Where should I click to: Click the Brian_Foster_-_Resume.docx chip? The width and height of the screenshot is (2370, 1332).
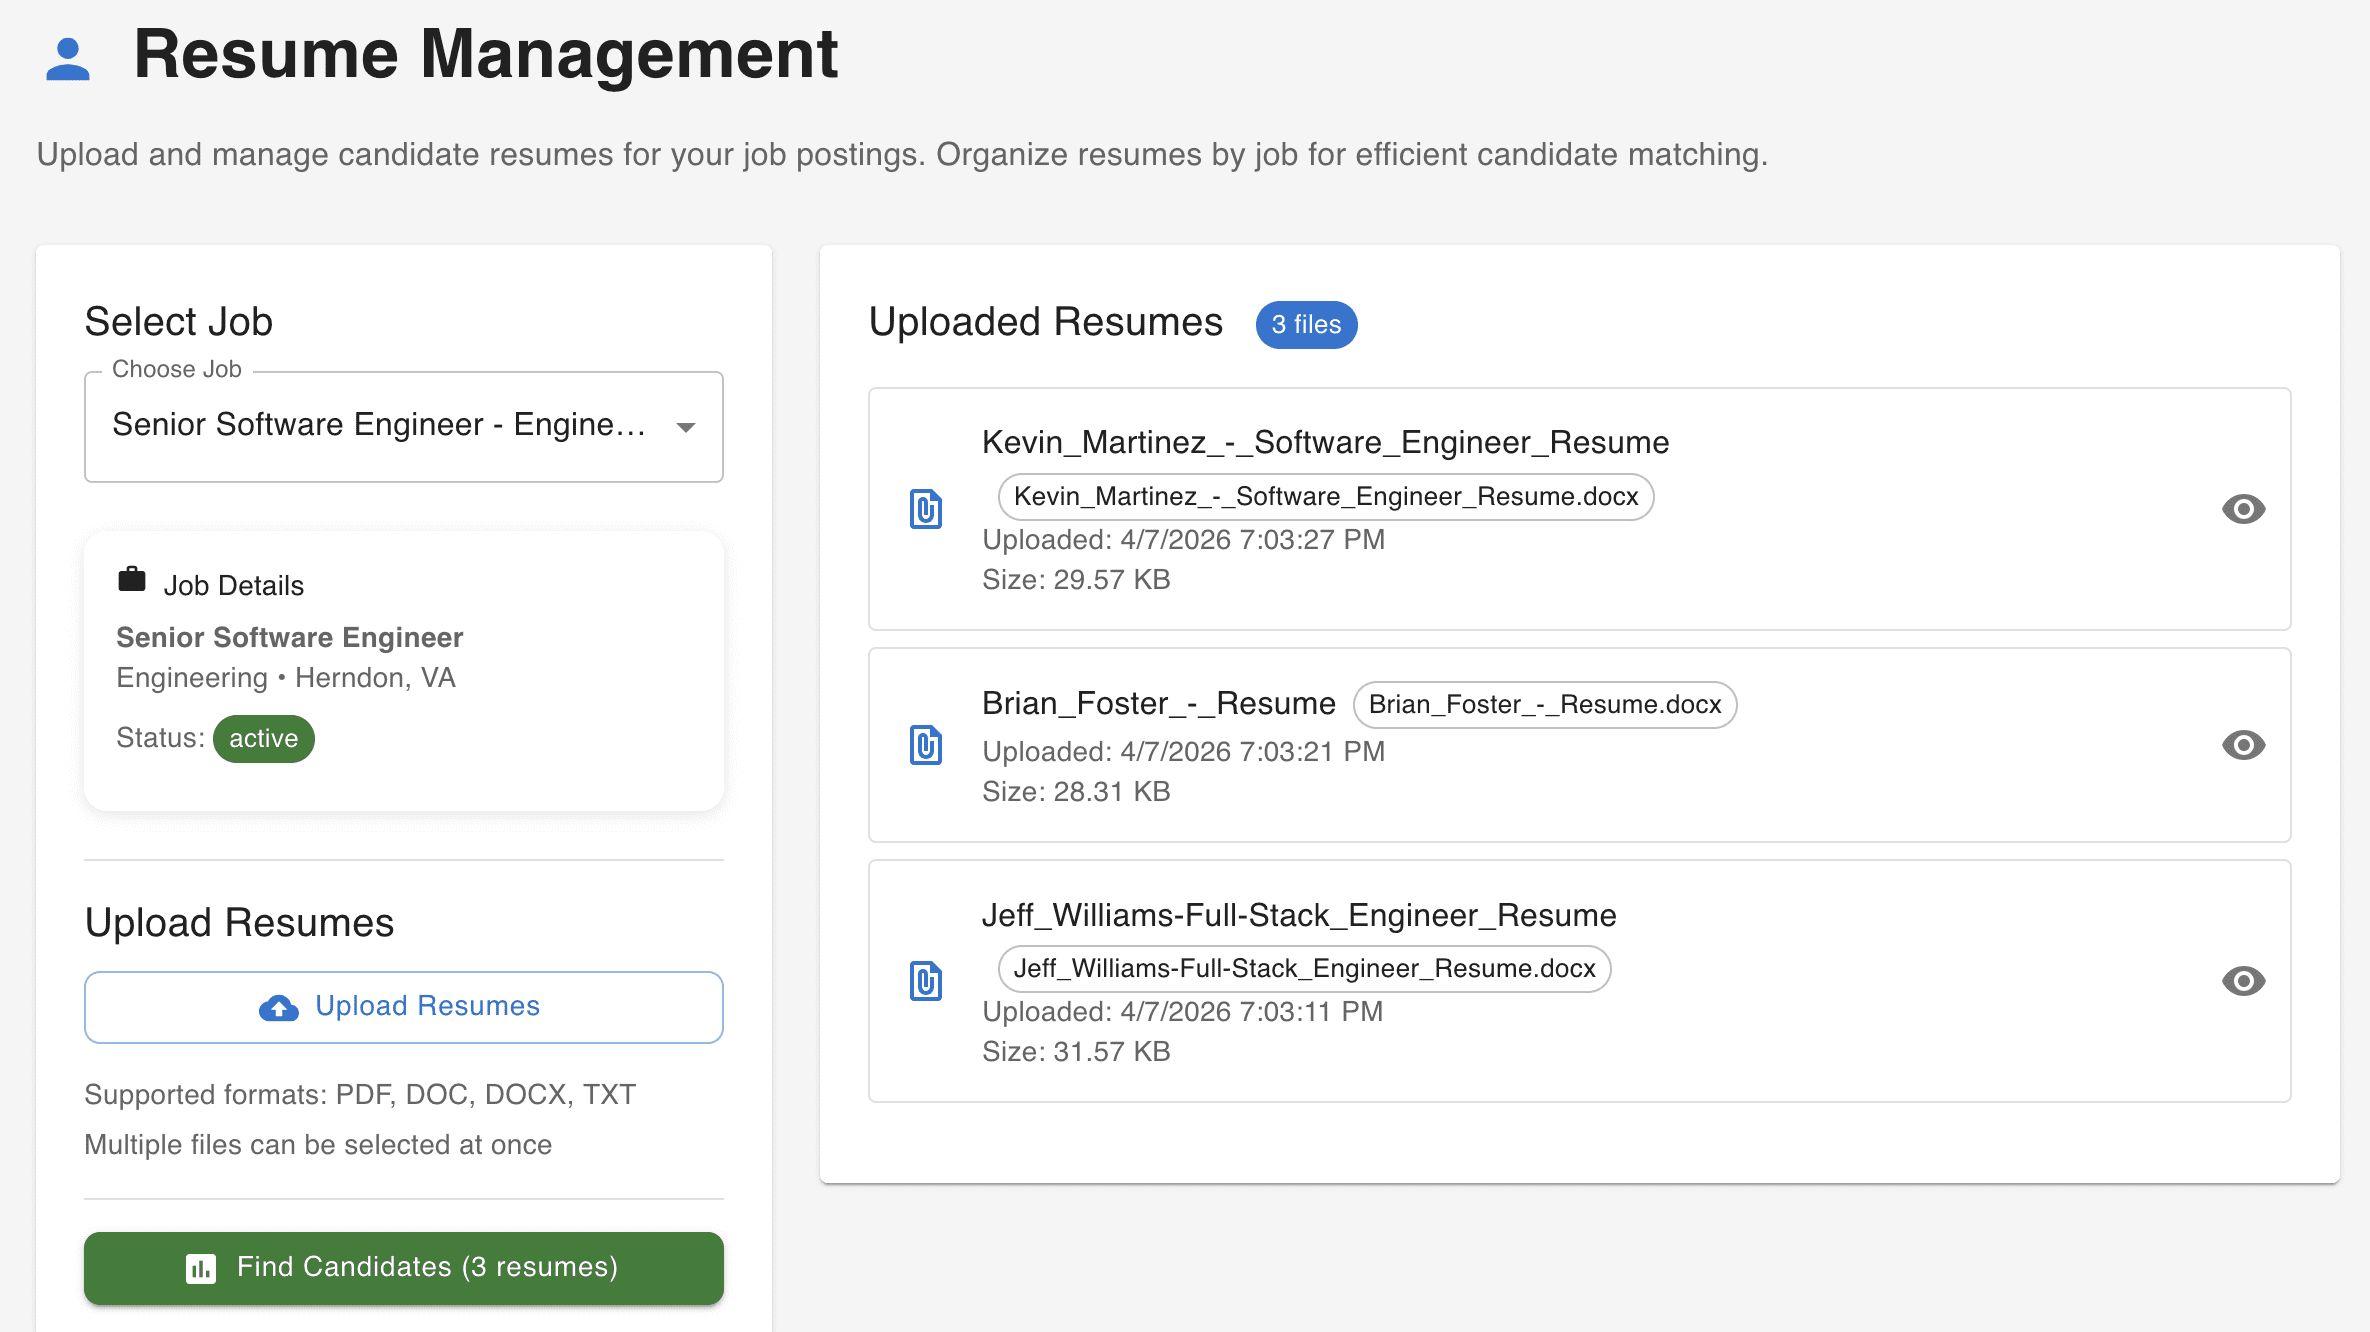tap(1545, 705)
